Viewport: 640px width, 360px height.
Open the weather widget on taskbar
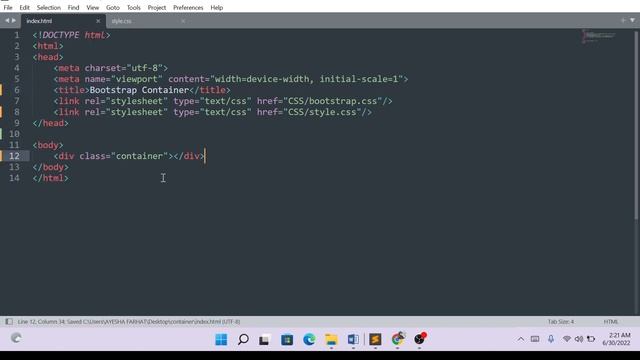coord(16,338)
